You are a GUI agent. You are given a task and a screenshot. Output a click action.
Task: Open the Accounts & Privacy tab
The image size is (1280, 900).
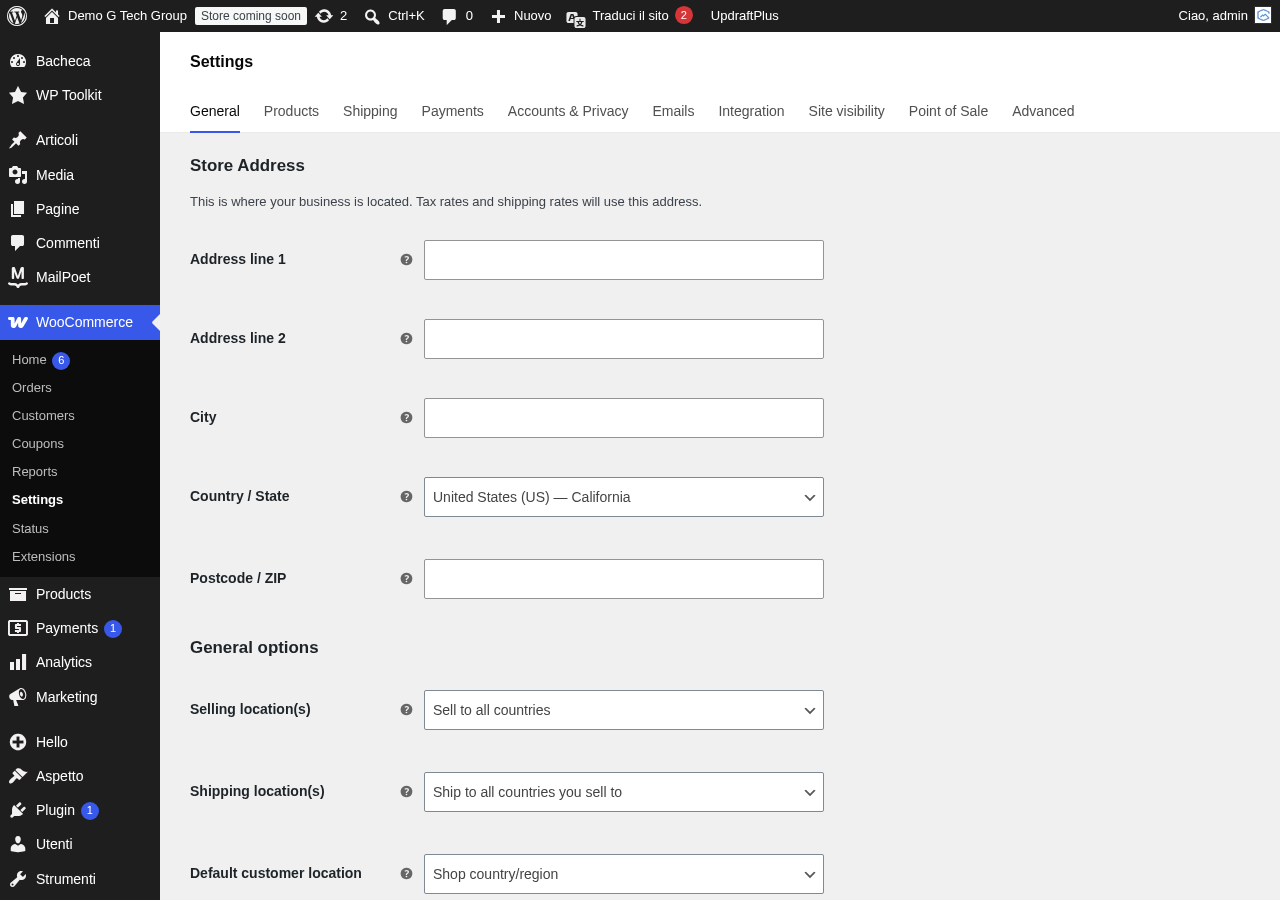coord(568,111)
